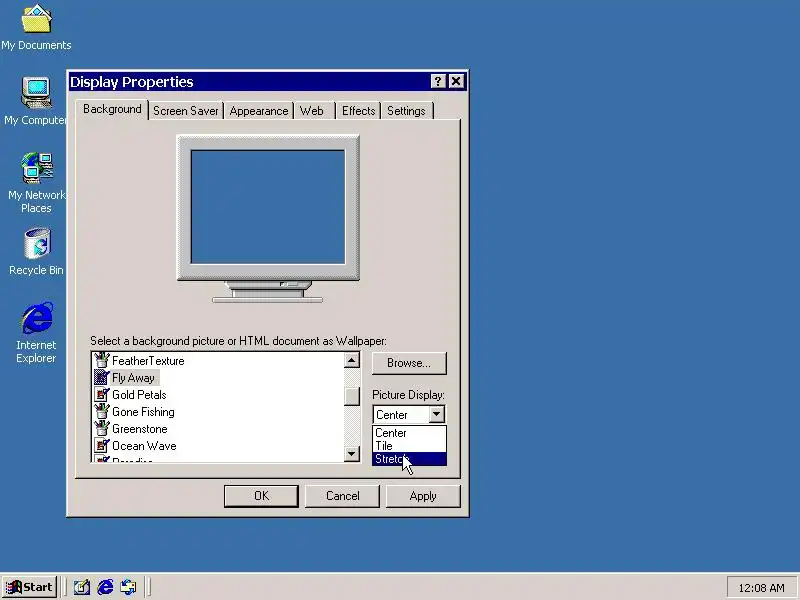This screenshot has width=800, height=600.
Task: Click the Cancel button
Action: pos(342,496)
